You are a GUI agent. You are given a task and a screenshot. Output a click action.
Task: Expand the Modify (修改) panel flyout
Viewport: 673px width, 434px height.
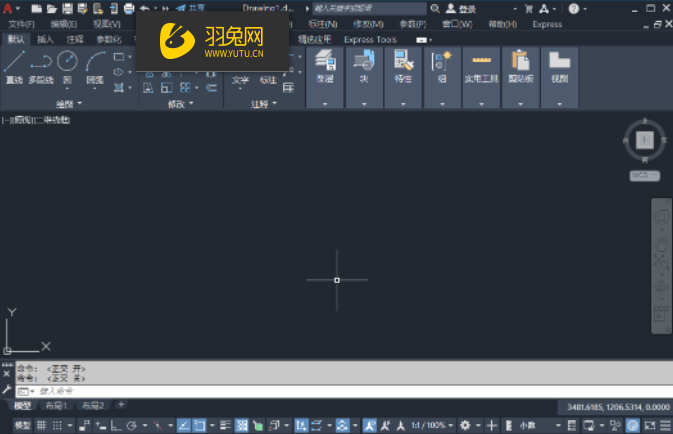click(180, 103)
